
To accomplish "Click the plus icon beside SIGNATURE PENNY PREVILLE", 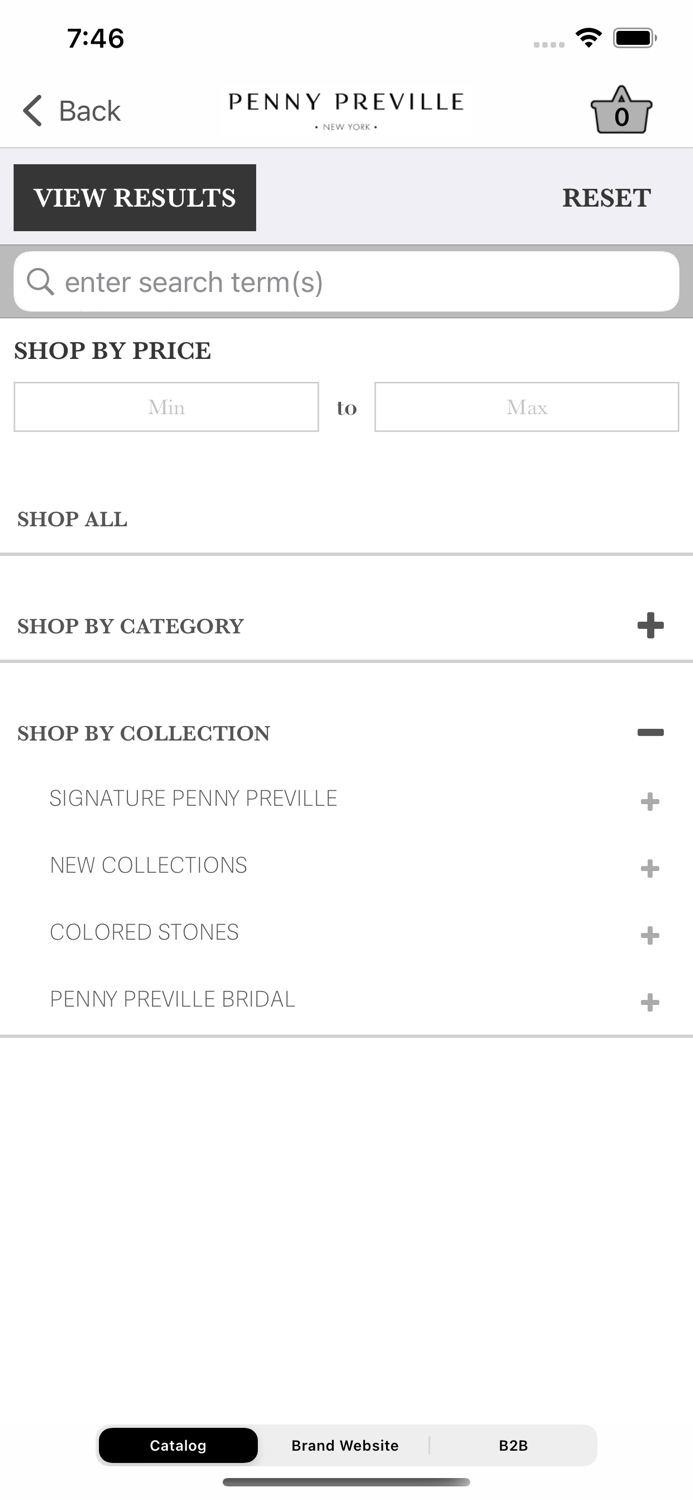I will point(650,801).
